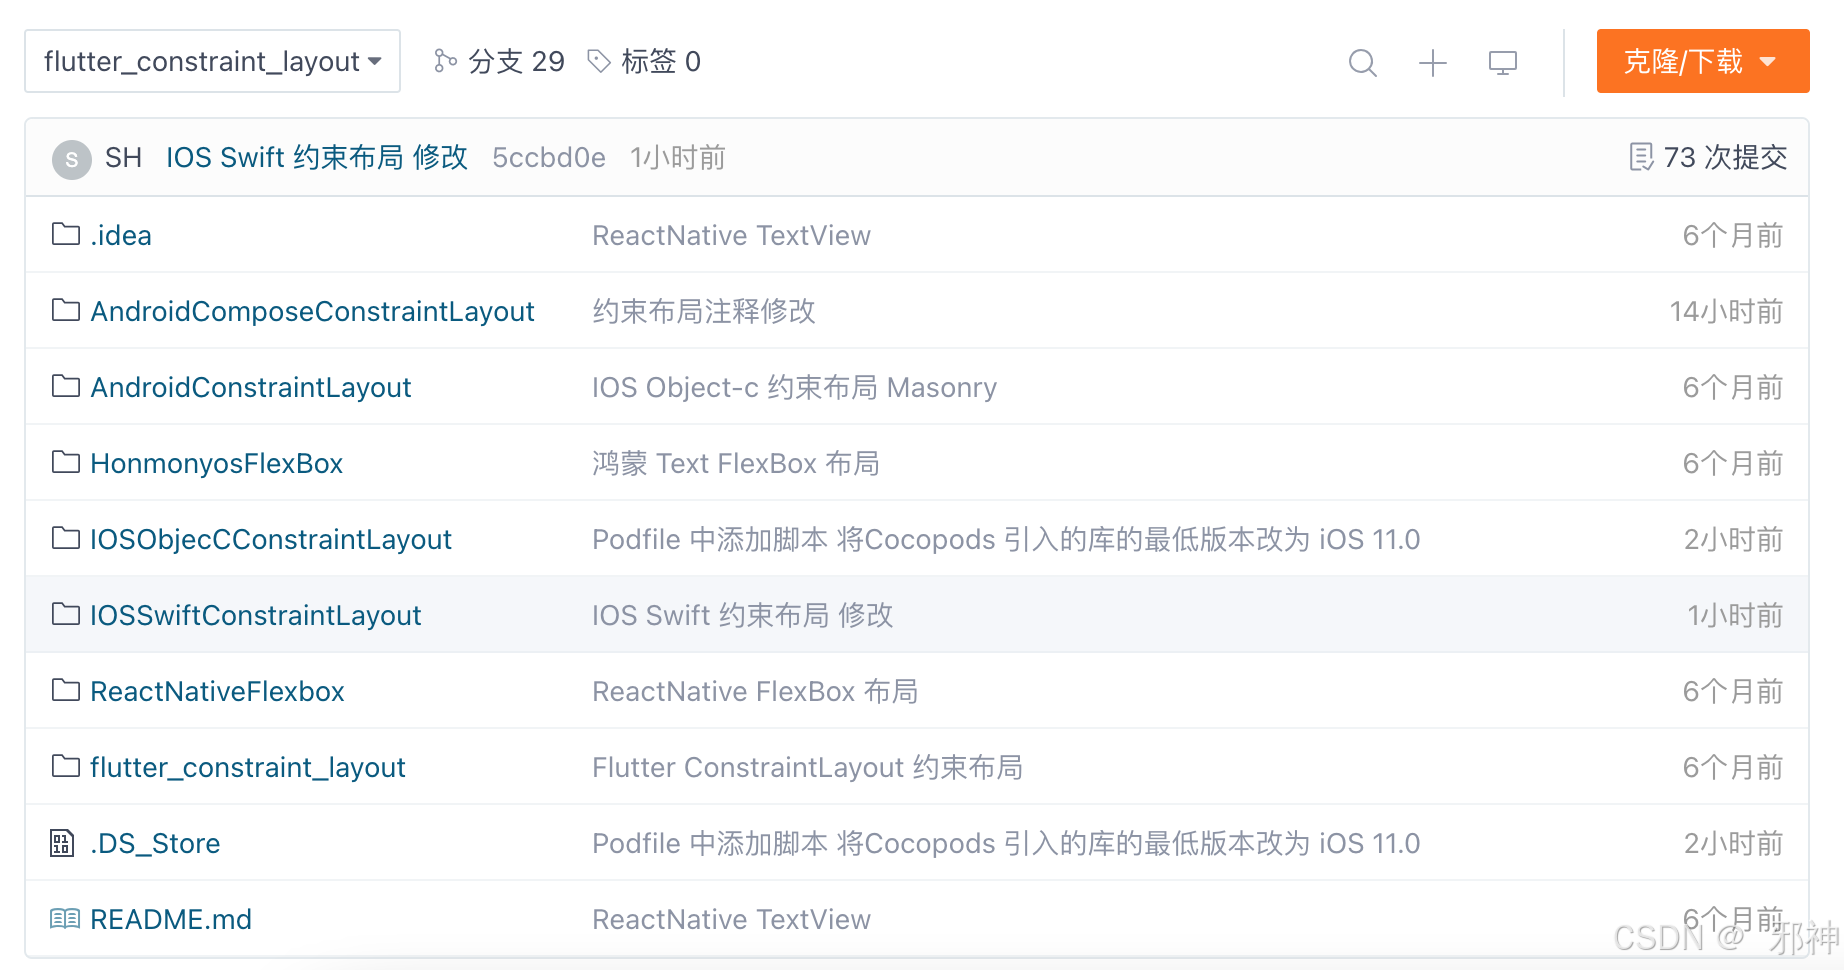The height and width of the screenshot is (970, 1844).
Task: Open latest commit message IOS Swift 约束布局 修改
Action: click(x=317, y=158)
